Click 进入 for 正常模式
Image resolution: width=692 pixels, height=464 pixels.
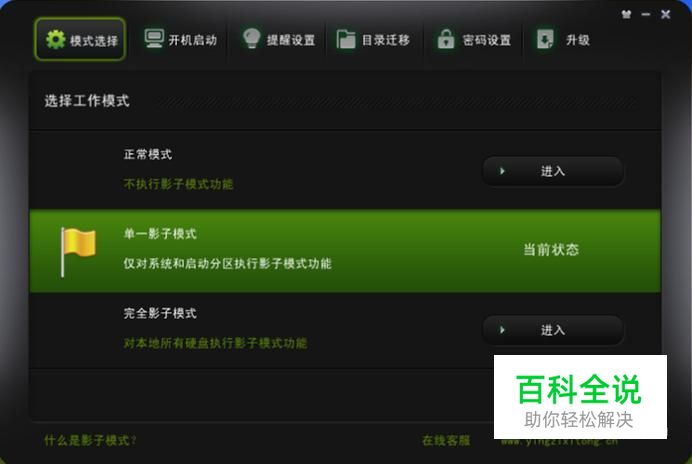(553, 171)
